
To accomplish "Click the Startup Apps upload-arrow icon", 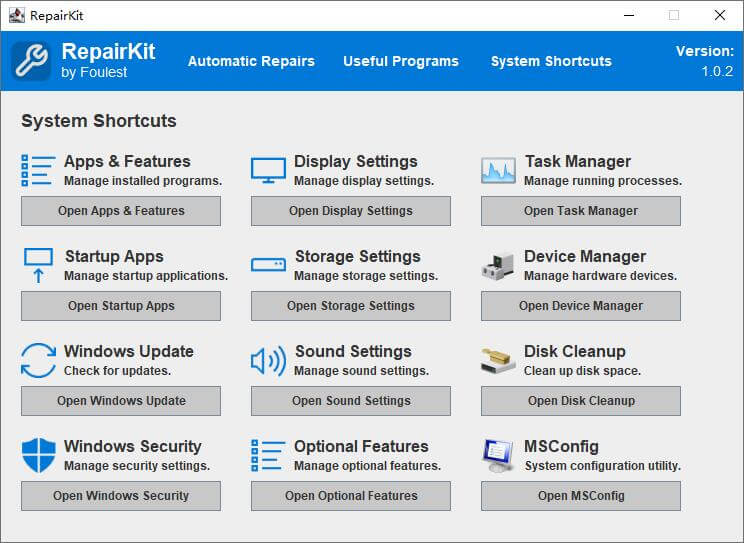I will point(38,265).
